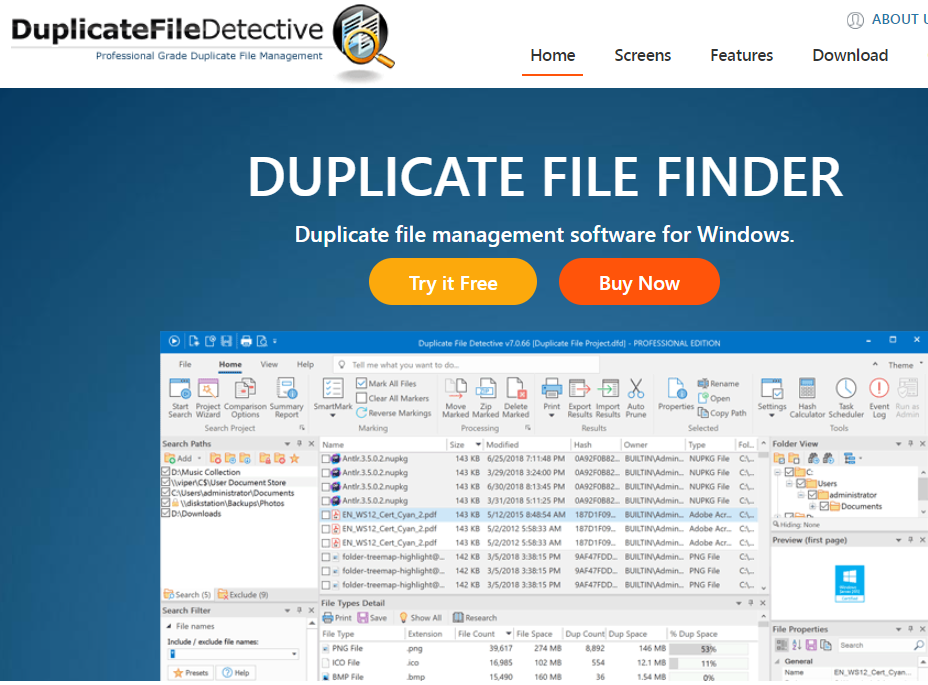
Task: Click the Tell me what you want field
Action: (467, 365)
